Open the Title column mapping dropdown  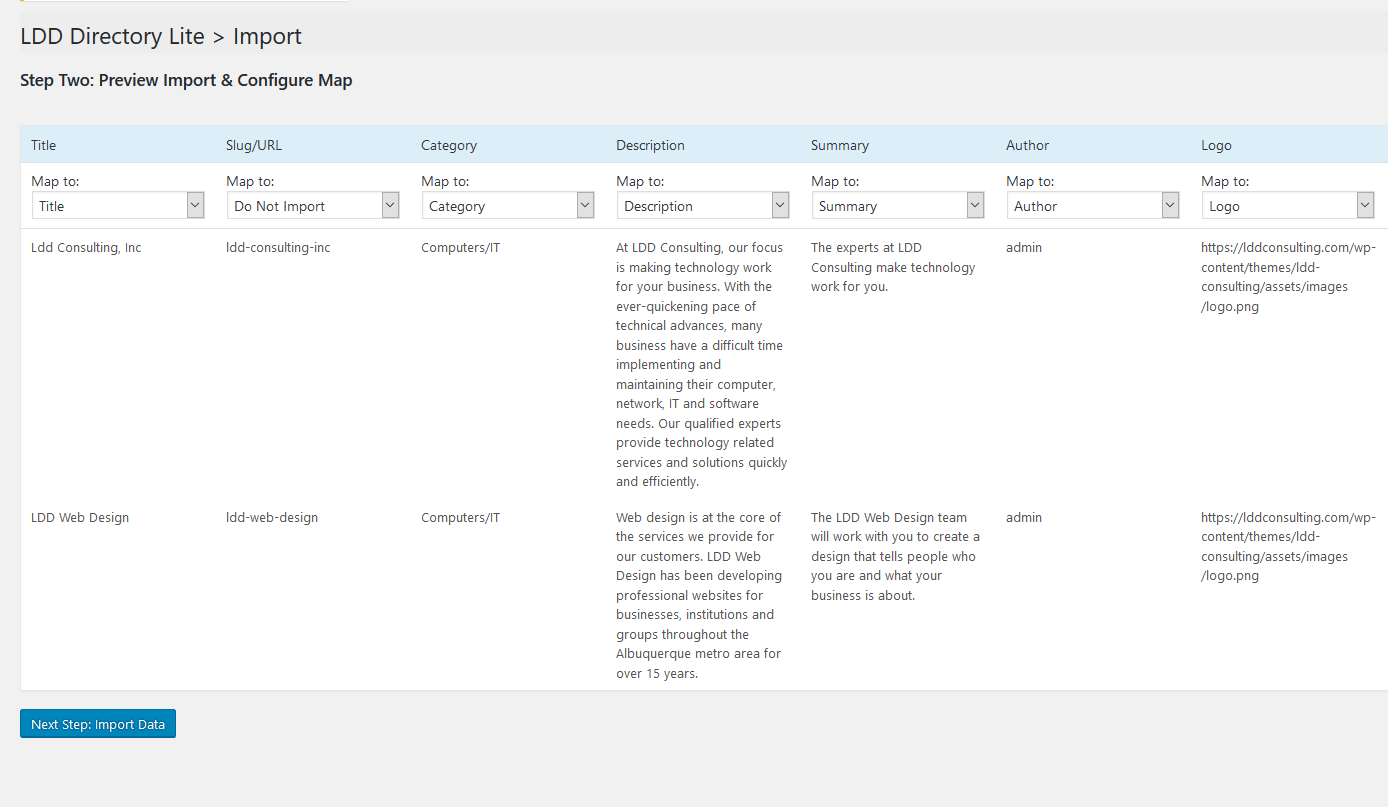tap(118, 205)
